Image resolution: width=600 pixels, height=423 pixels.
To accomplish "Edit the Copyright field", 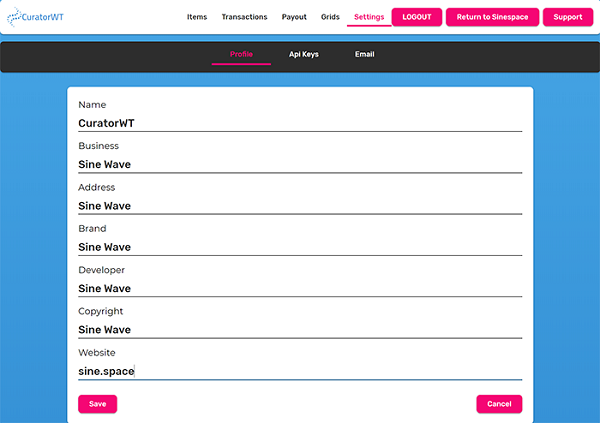I will point(300,329).
